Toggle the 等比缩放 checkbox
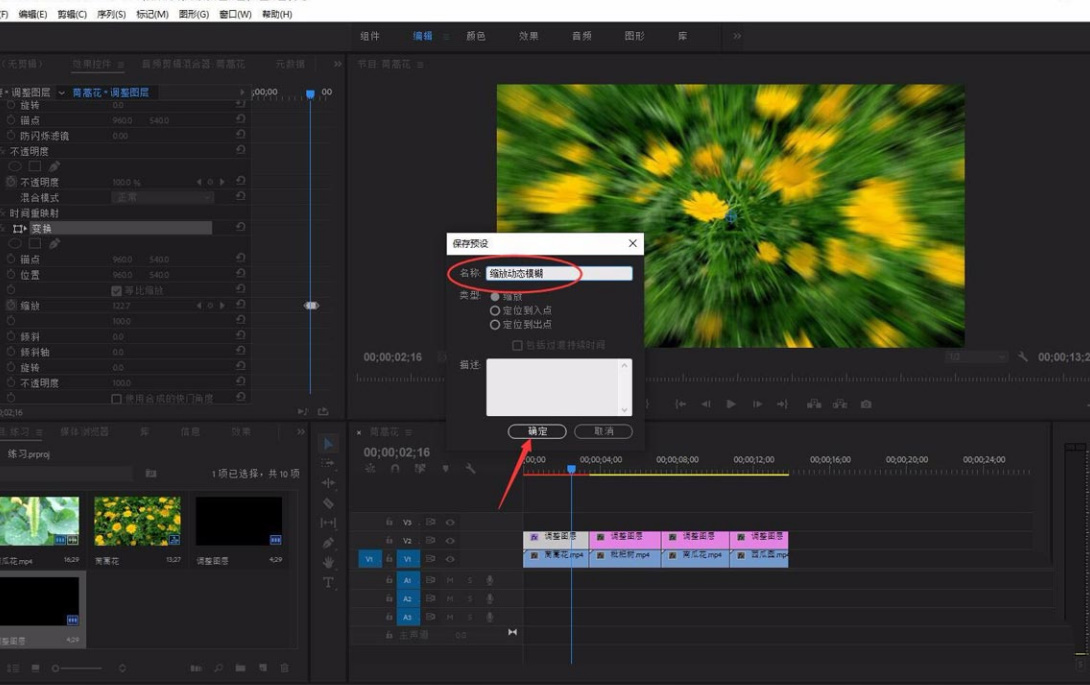The height and width of the screenshot is (685, 1090). tap(116, 291)
